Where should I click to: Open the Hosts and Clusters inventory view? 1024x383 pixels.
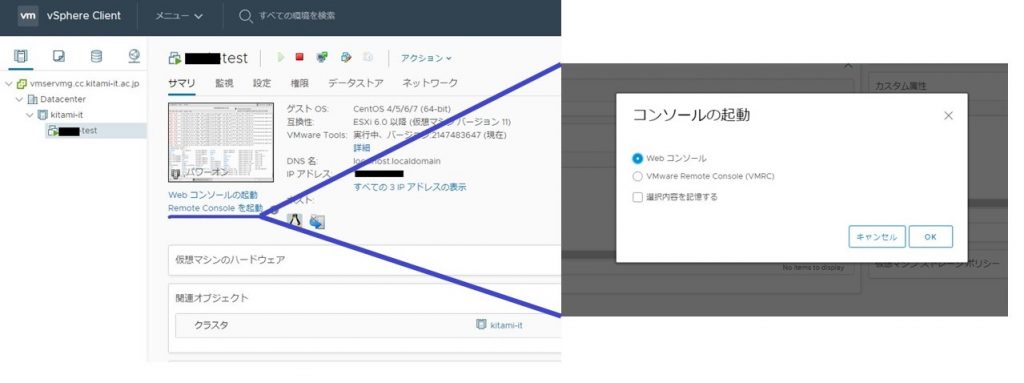21,56
